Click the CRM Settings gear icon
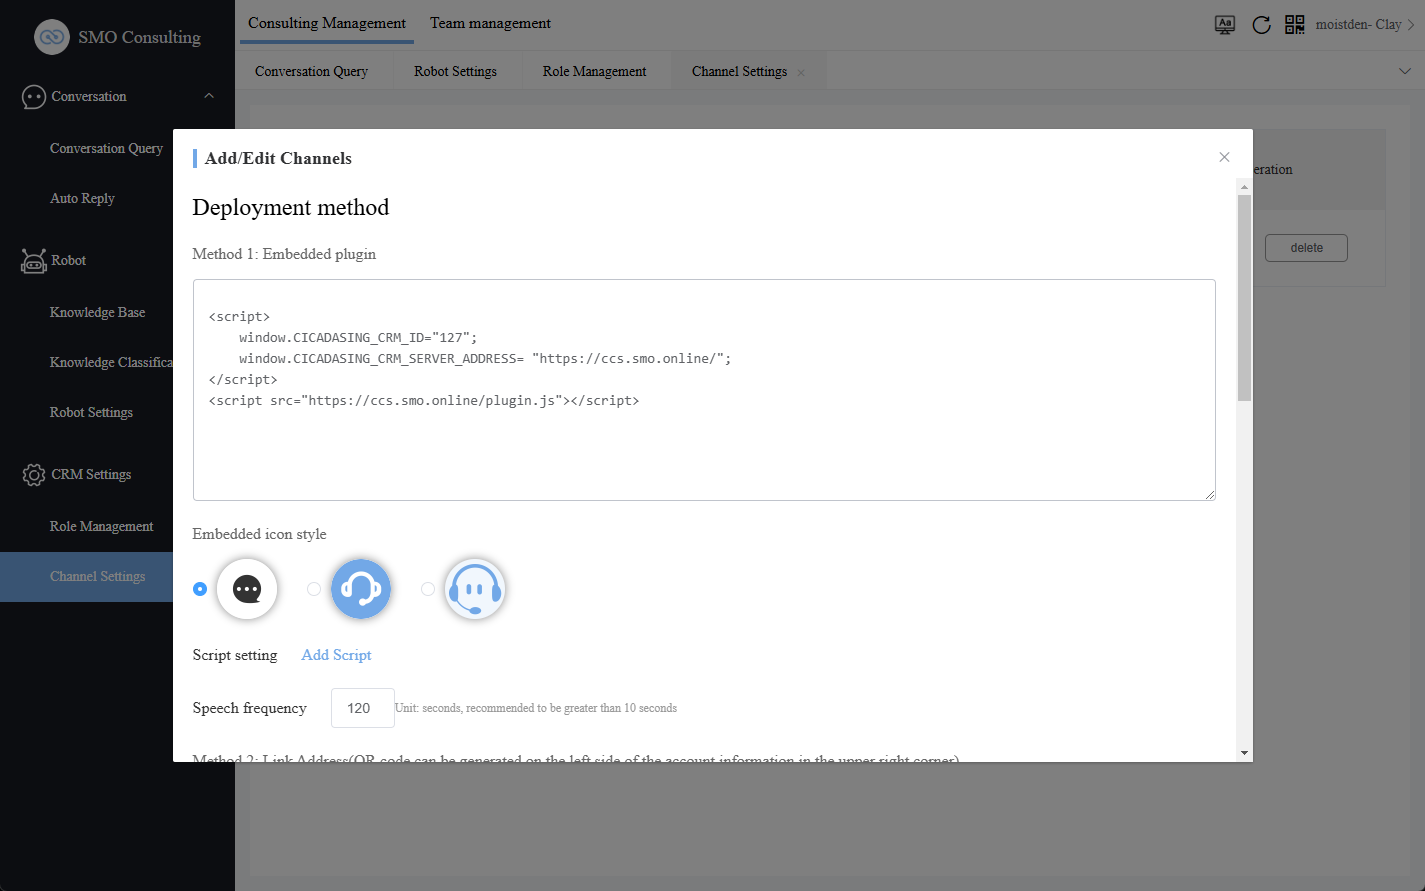Image resolution: width=1425 pixels, height=891 pixels. (34, 475)
